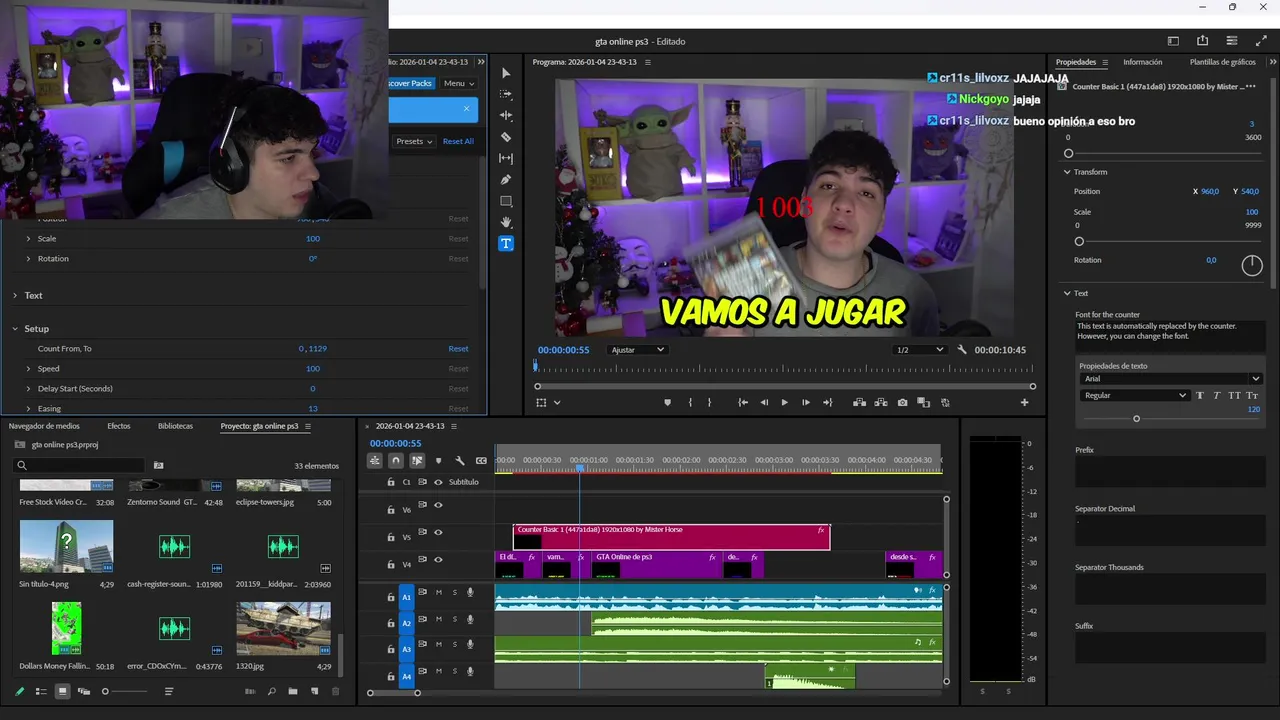
Task: Collapse the Text section in Propiedades
Action: click(x=1067, y=293)
